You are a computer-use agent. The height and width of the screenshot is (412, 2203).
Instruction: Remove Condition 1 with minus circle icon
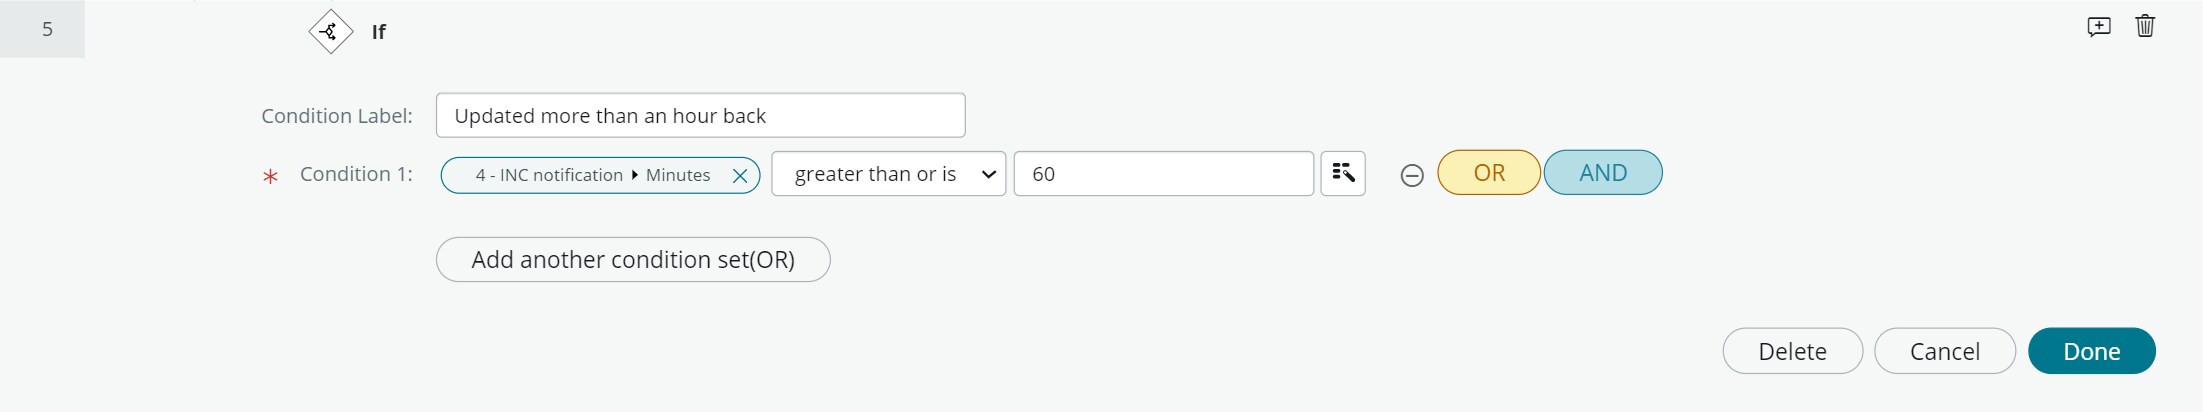click(x=1412, y=176)
